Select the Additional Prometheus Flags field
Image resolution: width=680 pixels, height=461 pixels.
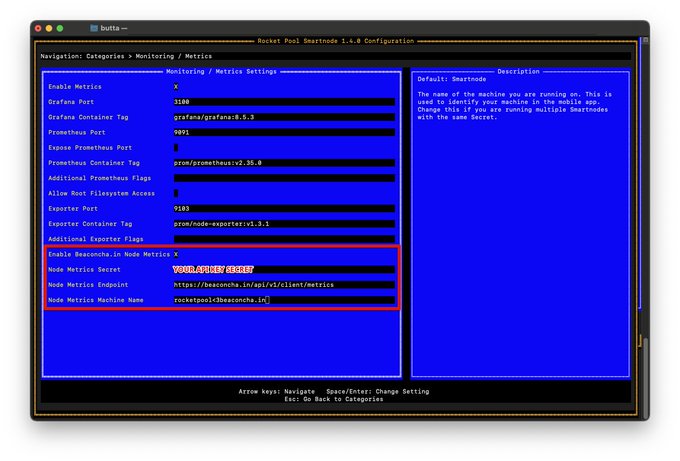point(284,178)
